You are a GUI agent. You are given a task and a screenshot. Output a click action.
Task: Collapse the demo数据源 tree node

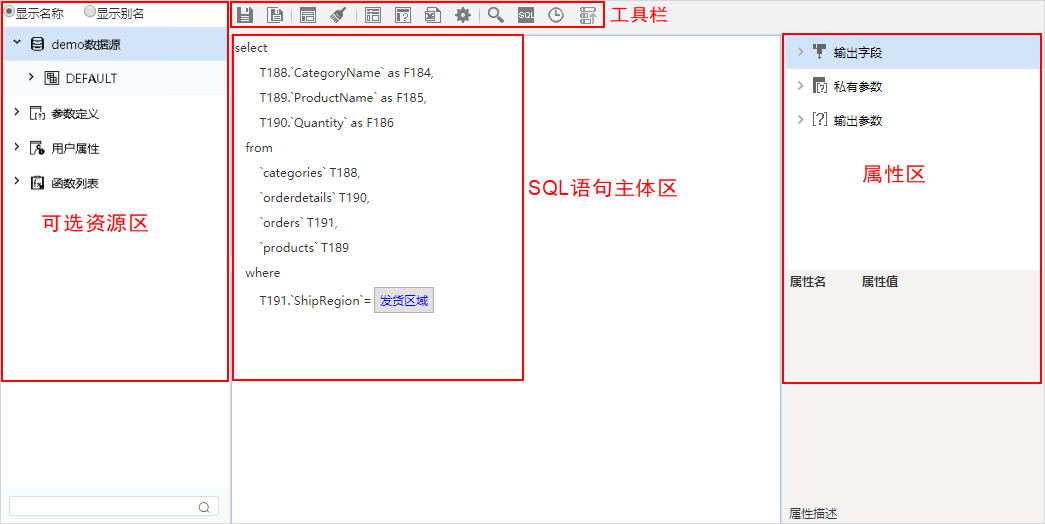click(x=17, y=43)
